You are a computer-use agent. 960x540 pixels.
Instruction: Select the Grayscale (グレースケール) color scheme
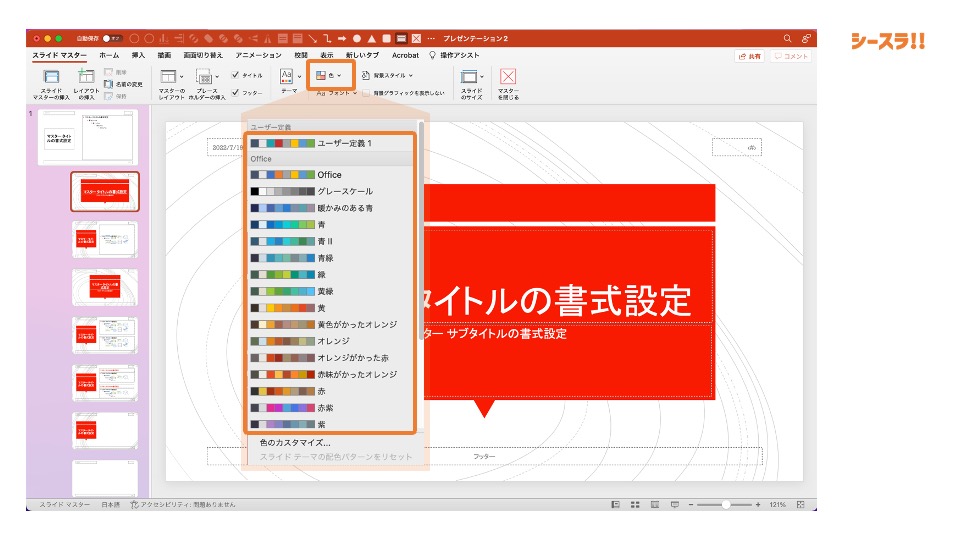pos(331,191)
